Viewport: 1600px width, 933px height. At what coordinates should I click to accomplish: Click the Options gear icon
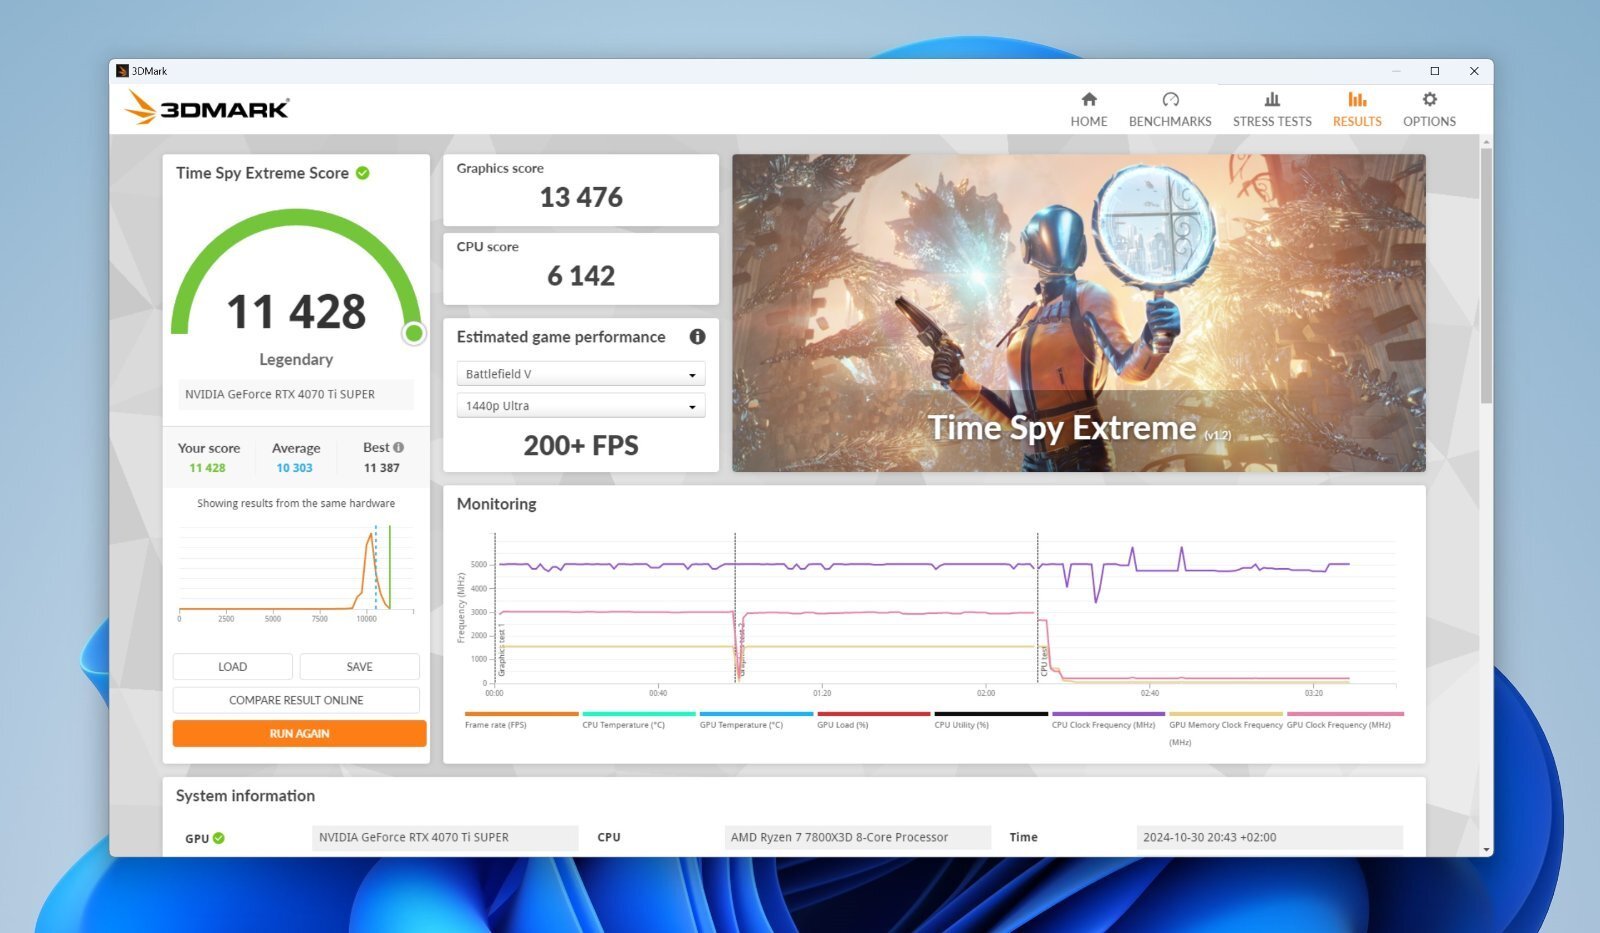(1429, 99)
